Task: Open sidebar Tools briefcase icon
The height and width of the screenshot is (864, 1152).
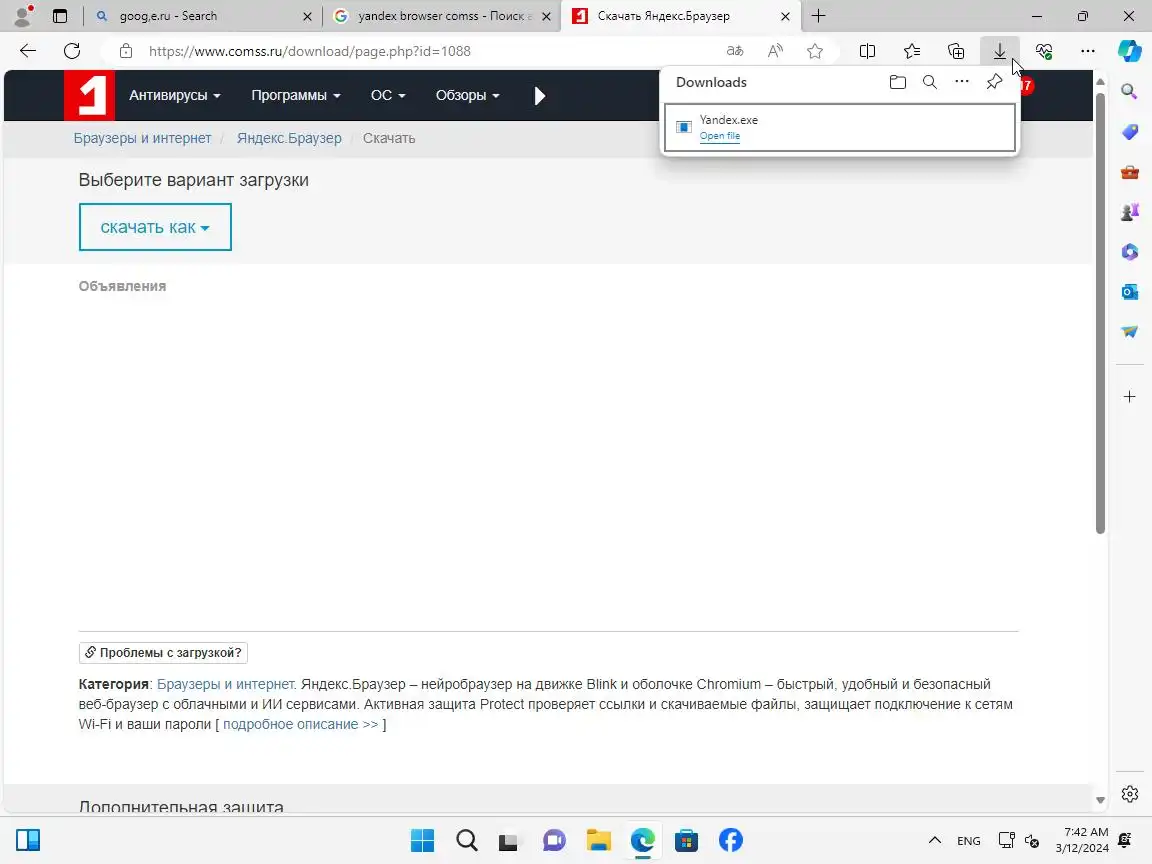Action: coord(1130,172)
